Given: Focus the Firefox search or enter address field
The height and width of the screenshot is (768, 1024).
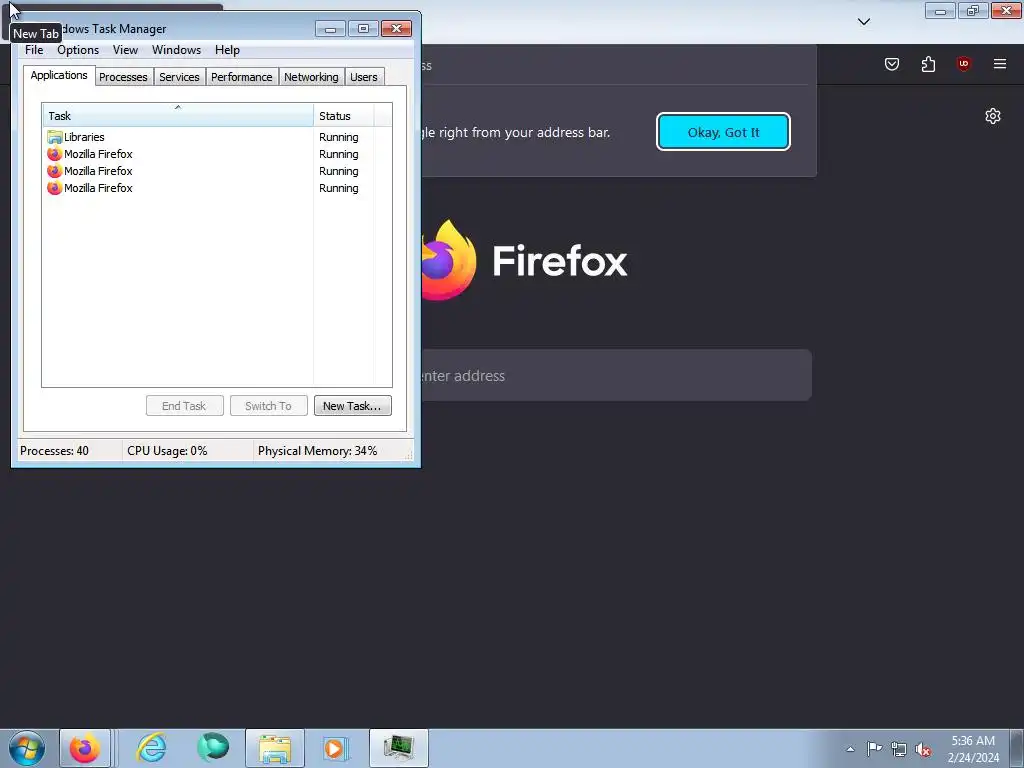Looking at the screenshot, I should pyautogui.click(x=616, y=376).
